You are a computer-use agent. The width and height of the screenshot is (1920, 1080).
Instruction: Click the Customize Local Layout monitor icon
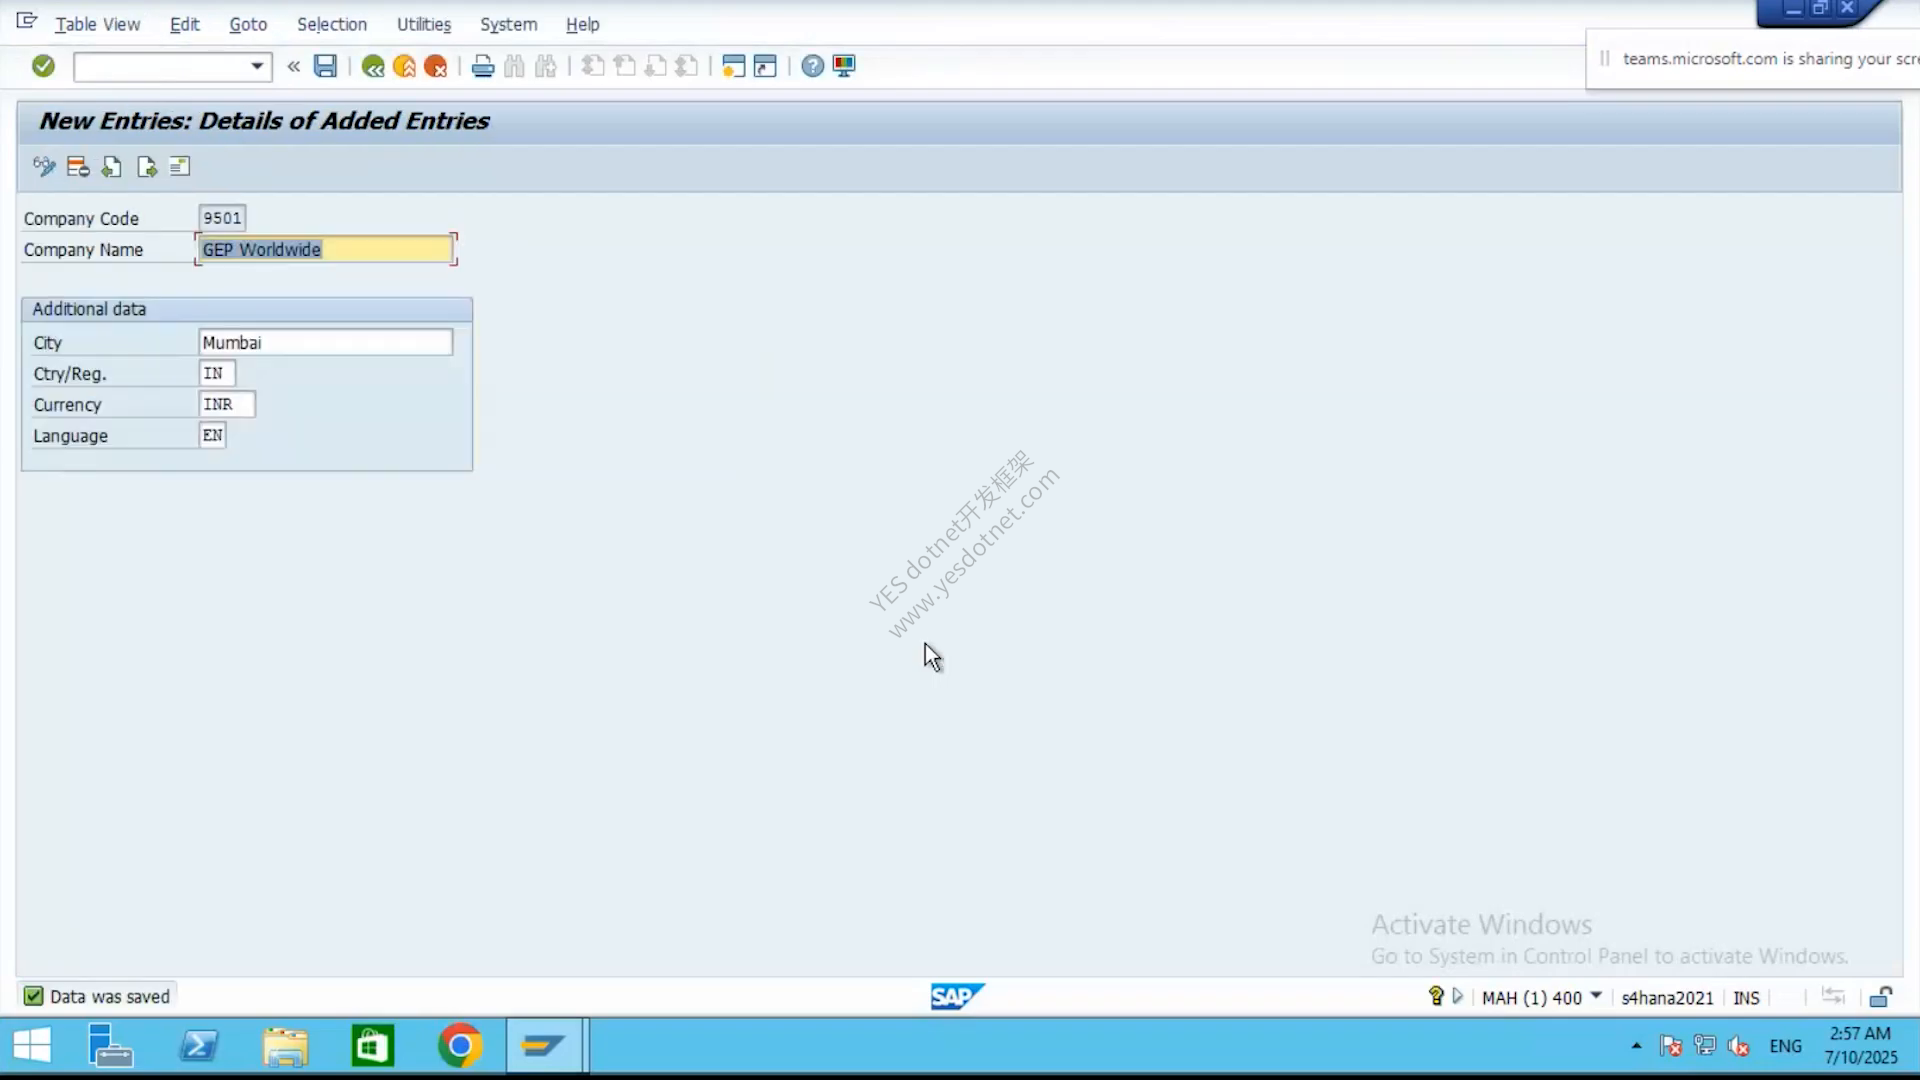click(x=844, y=66)
